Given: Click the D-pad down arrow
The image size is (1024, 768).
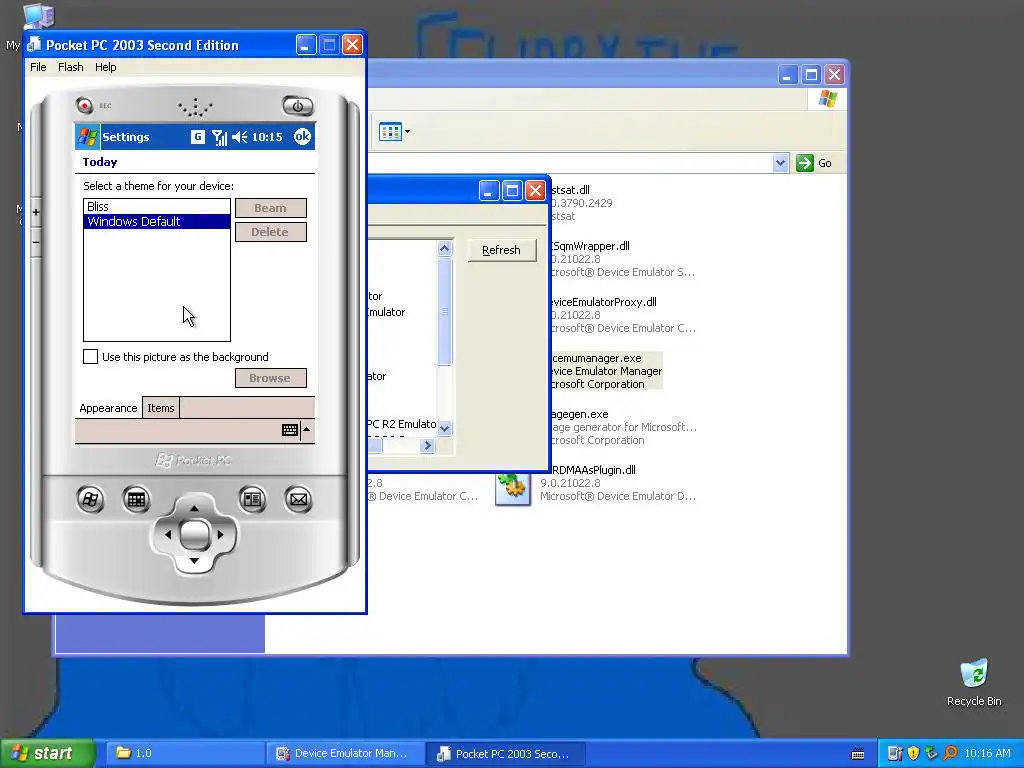Looking at the screenshot, I should pos(194,561).
